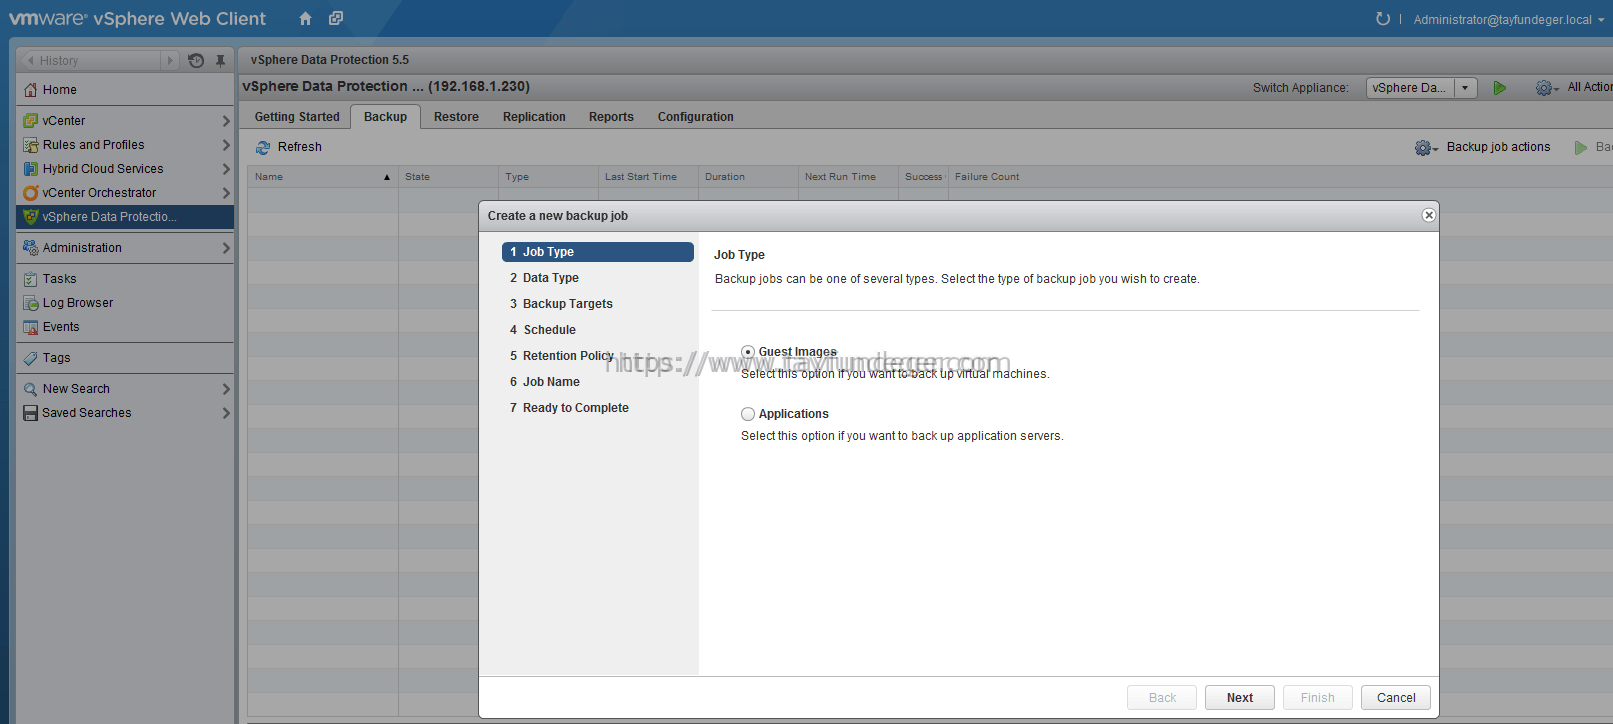Switch to the Configuration tab
Viewport: 1613px width, 724px height.
pyautogui.click(x=696, y=117)
